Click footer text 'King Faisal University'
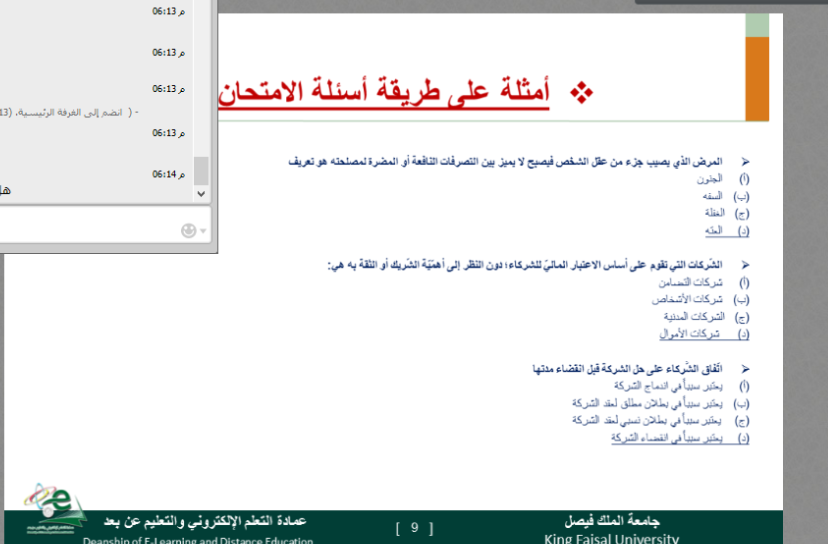The image size is (828, 544). point(611,539)
